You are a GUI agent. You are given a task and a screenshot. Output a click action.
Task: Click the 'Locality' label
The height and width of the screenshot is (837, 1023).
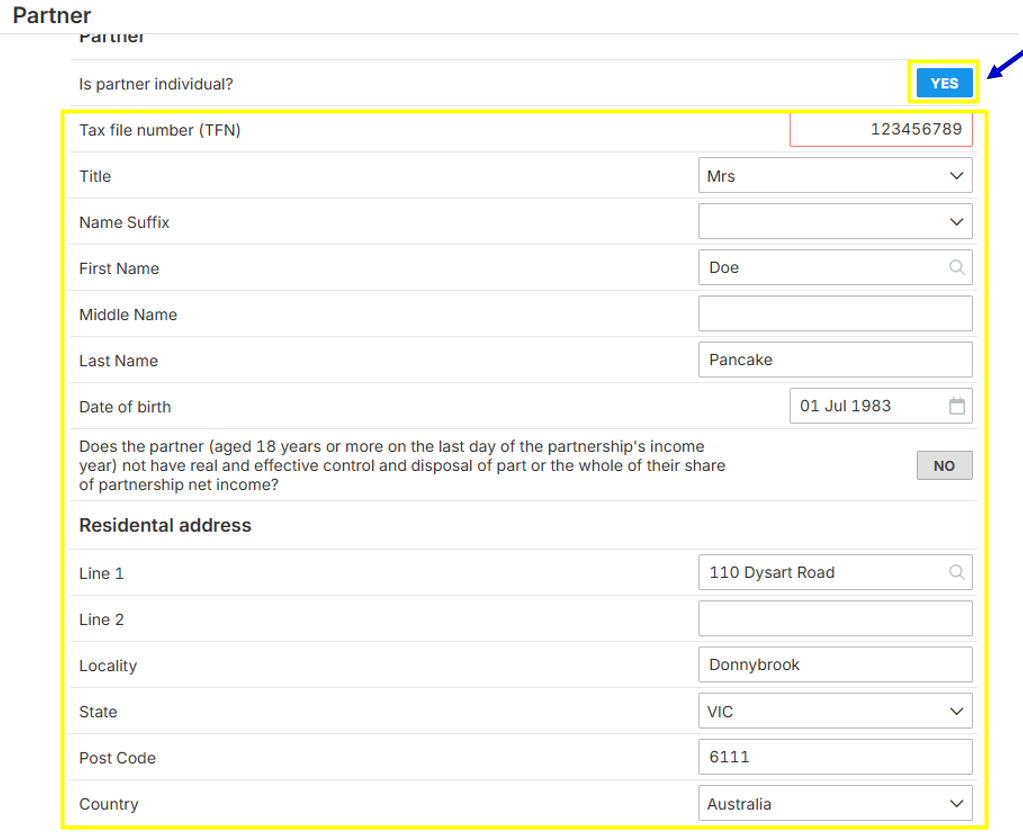coord(108,666)
